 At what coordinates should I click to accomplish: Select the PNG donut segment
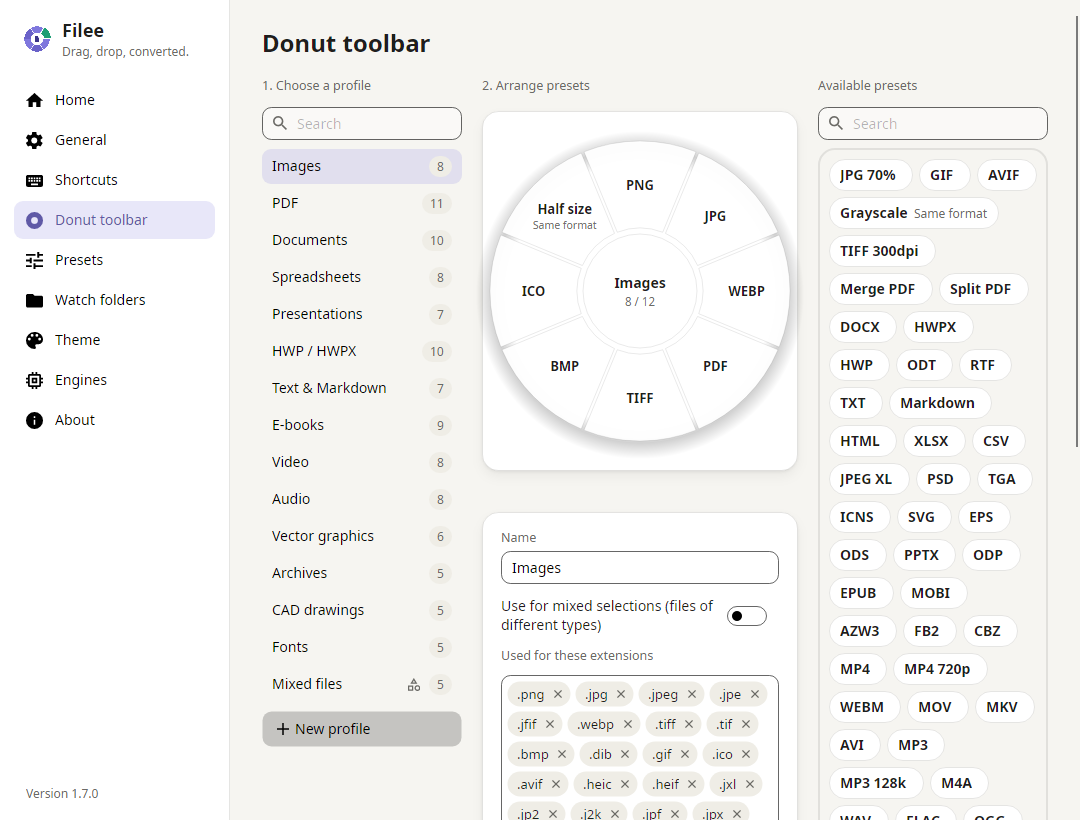click(x=640, y=185)
